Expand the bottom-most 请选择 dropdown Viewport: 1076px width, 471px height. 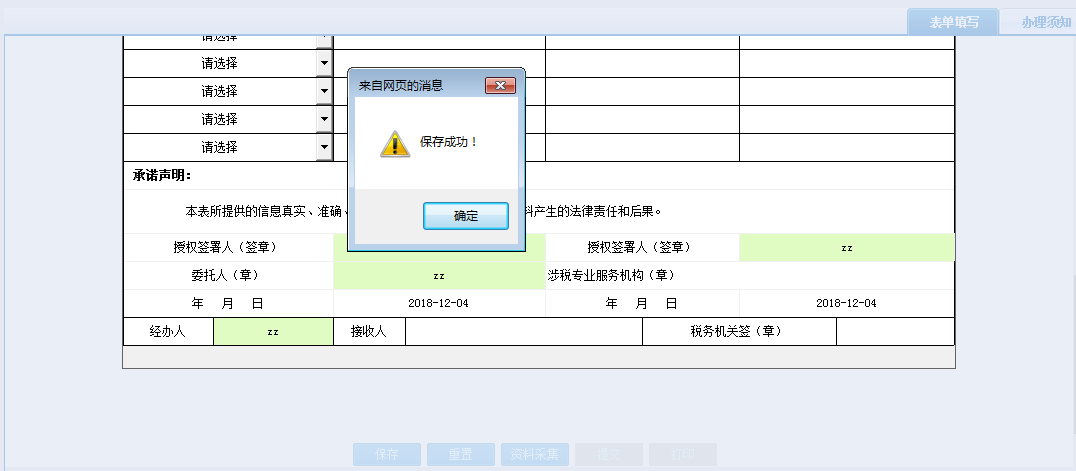tap(324, 147)
